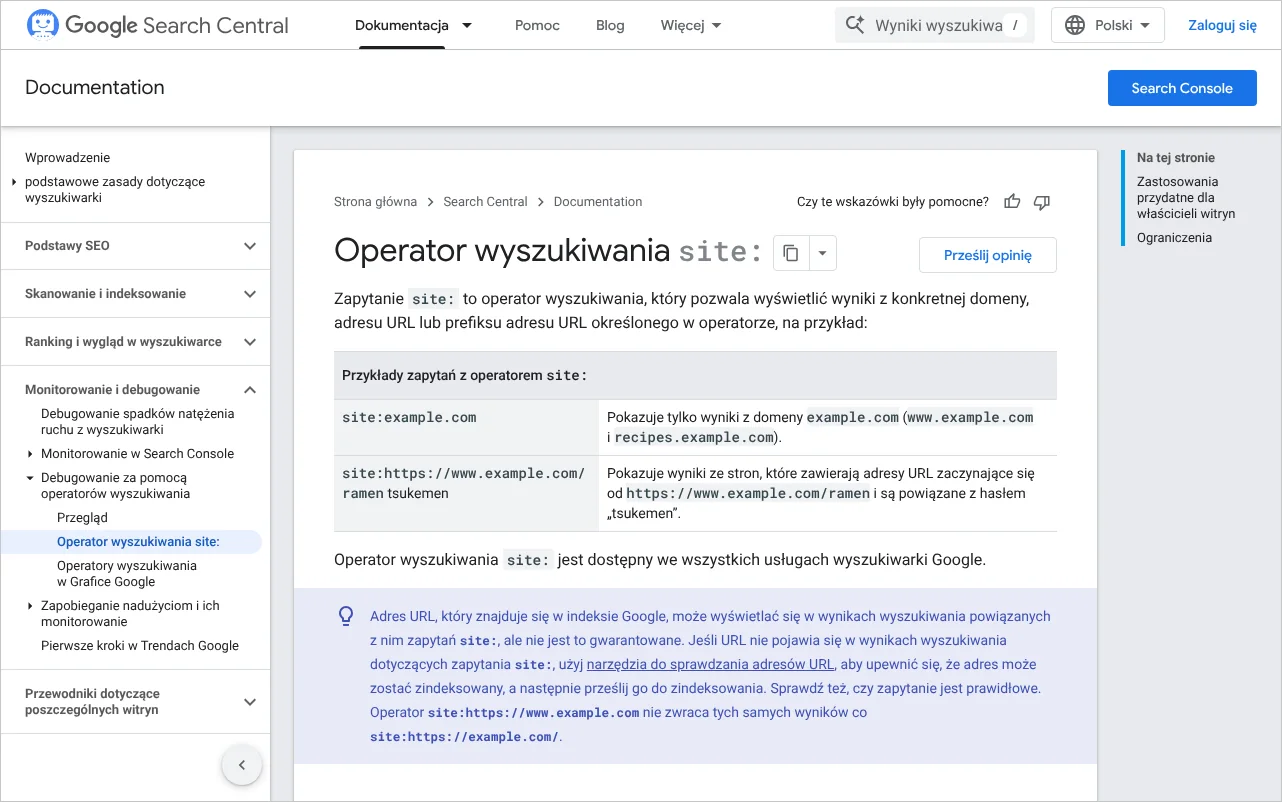The image size is (1282, 802).
Task: Expand podstawowe zasady dotyczące wyszukiwarki
Action: pos(14,182)
